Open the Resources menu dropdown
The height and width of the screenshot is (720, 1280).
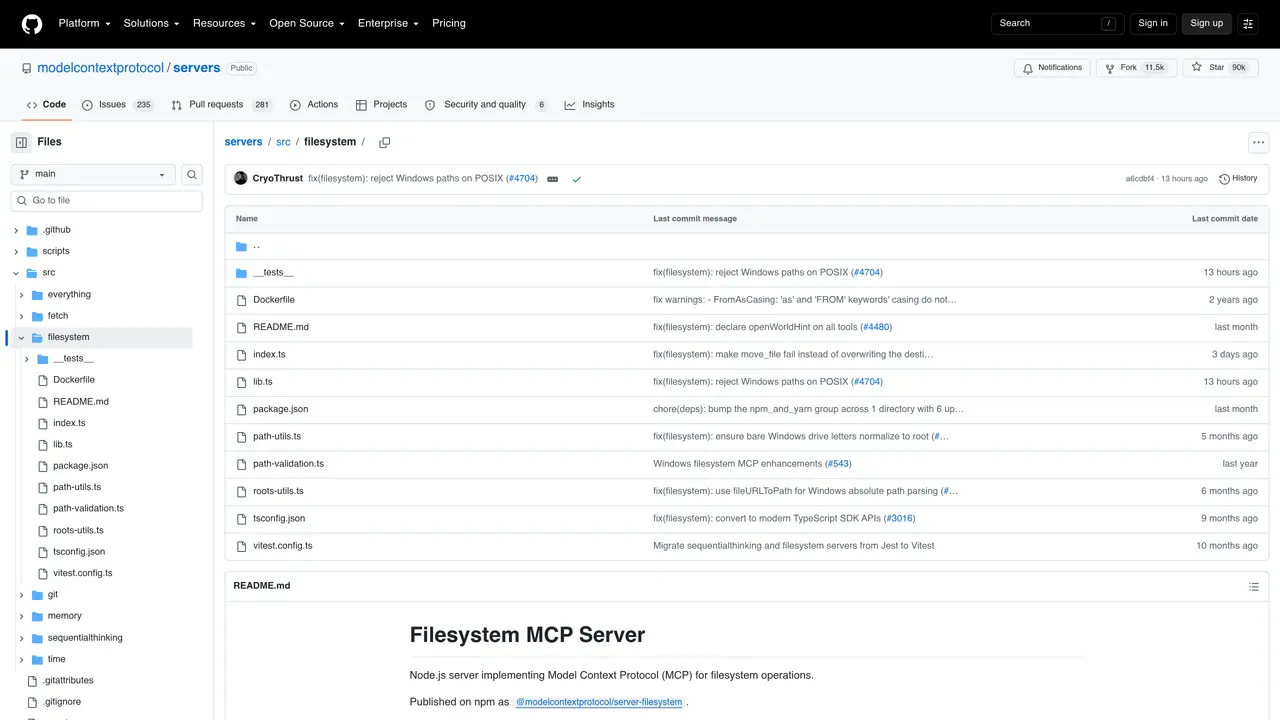click(224, 23)
